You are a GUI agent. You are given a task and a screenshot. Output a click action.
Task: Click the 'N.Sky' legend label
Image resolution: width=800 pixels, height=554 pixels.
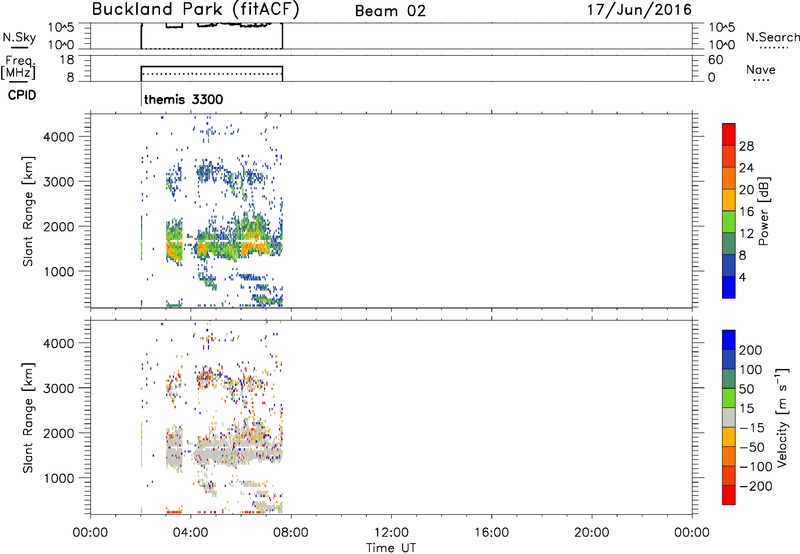click(x=19, y=37)
